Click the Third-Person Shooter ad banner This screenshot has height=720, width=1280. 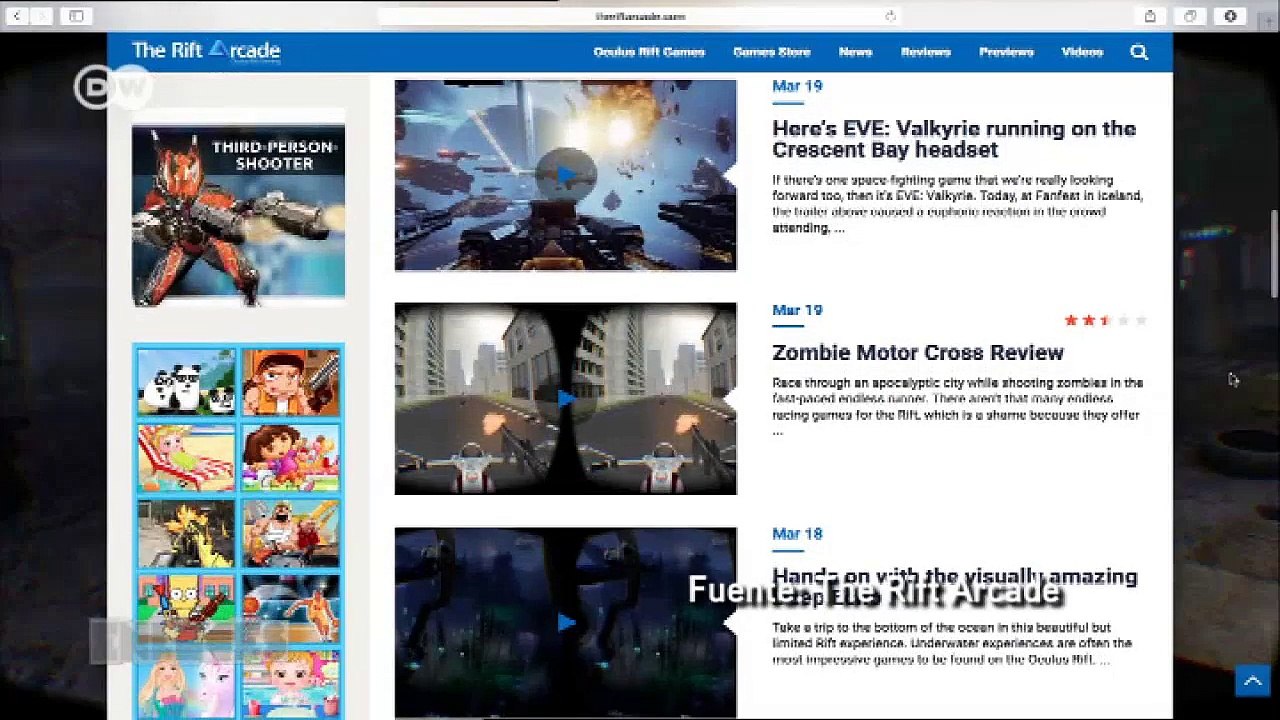(x=239, y=214)
